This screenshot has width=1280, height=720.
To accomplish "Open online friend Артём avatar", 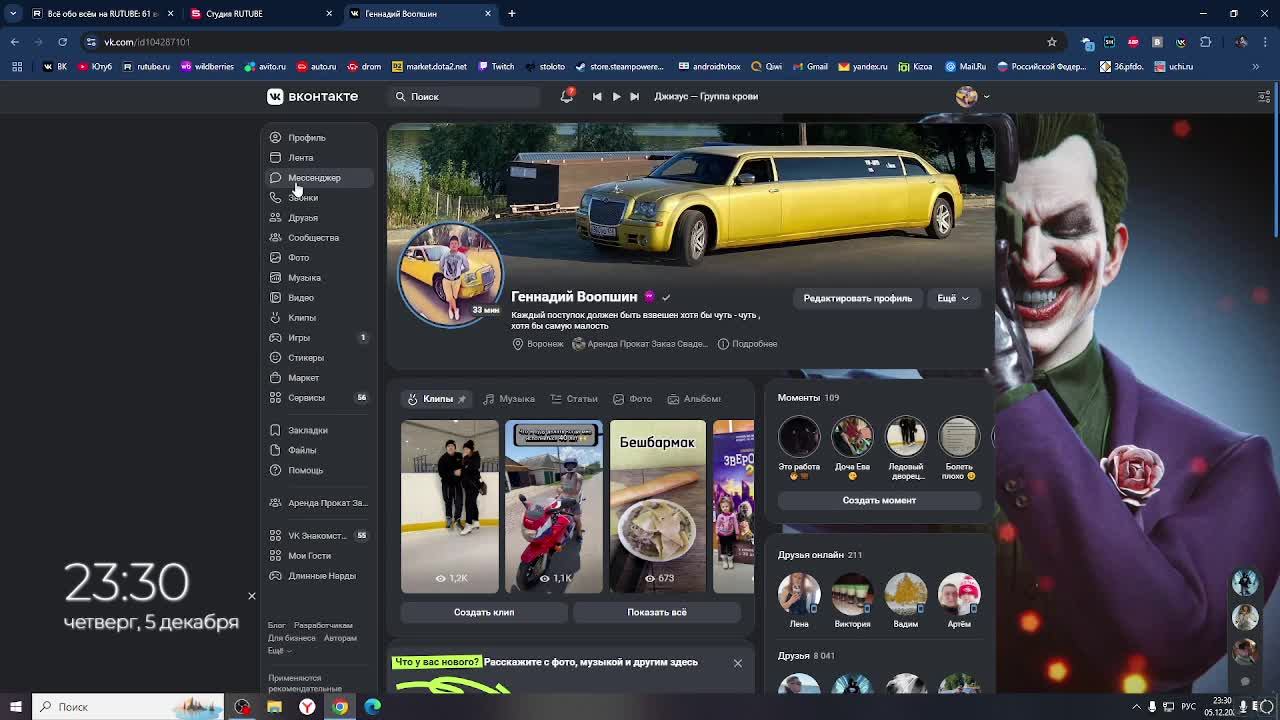I will click(959, 593).
